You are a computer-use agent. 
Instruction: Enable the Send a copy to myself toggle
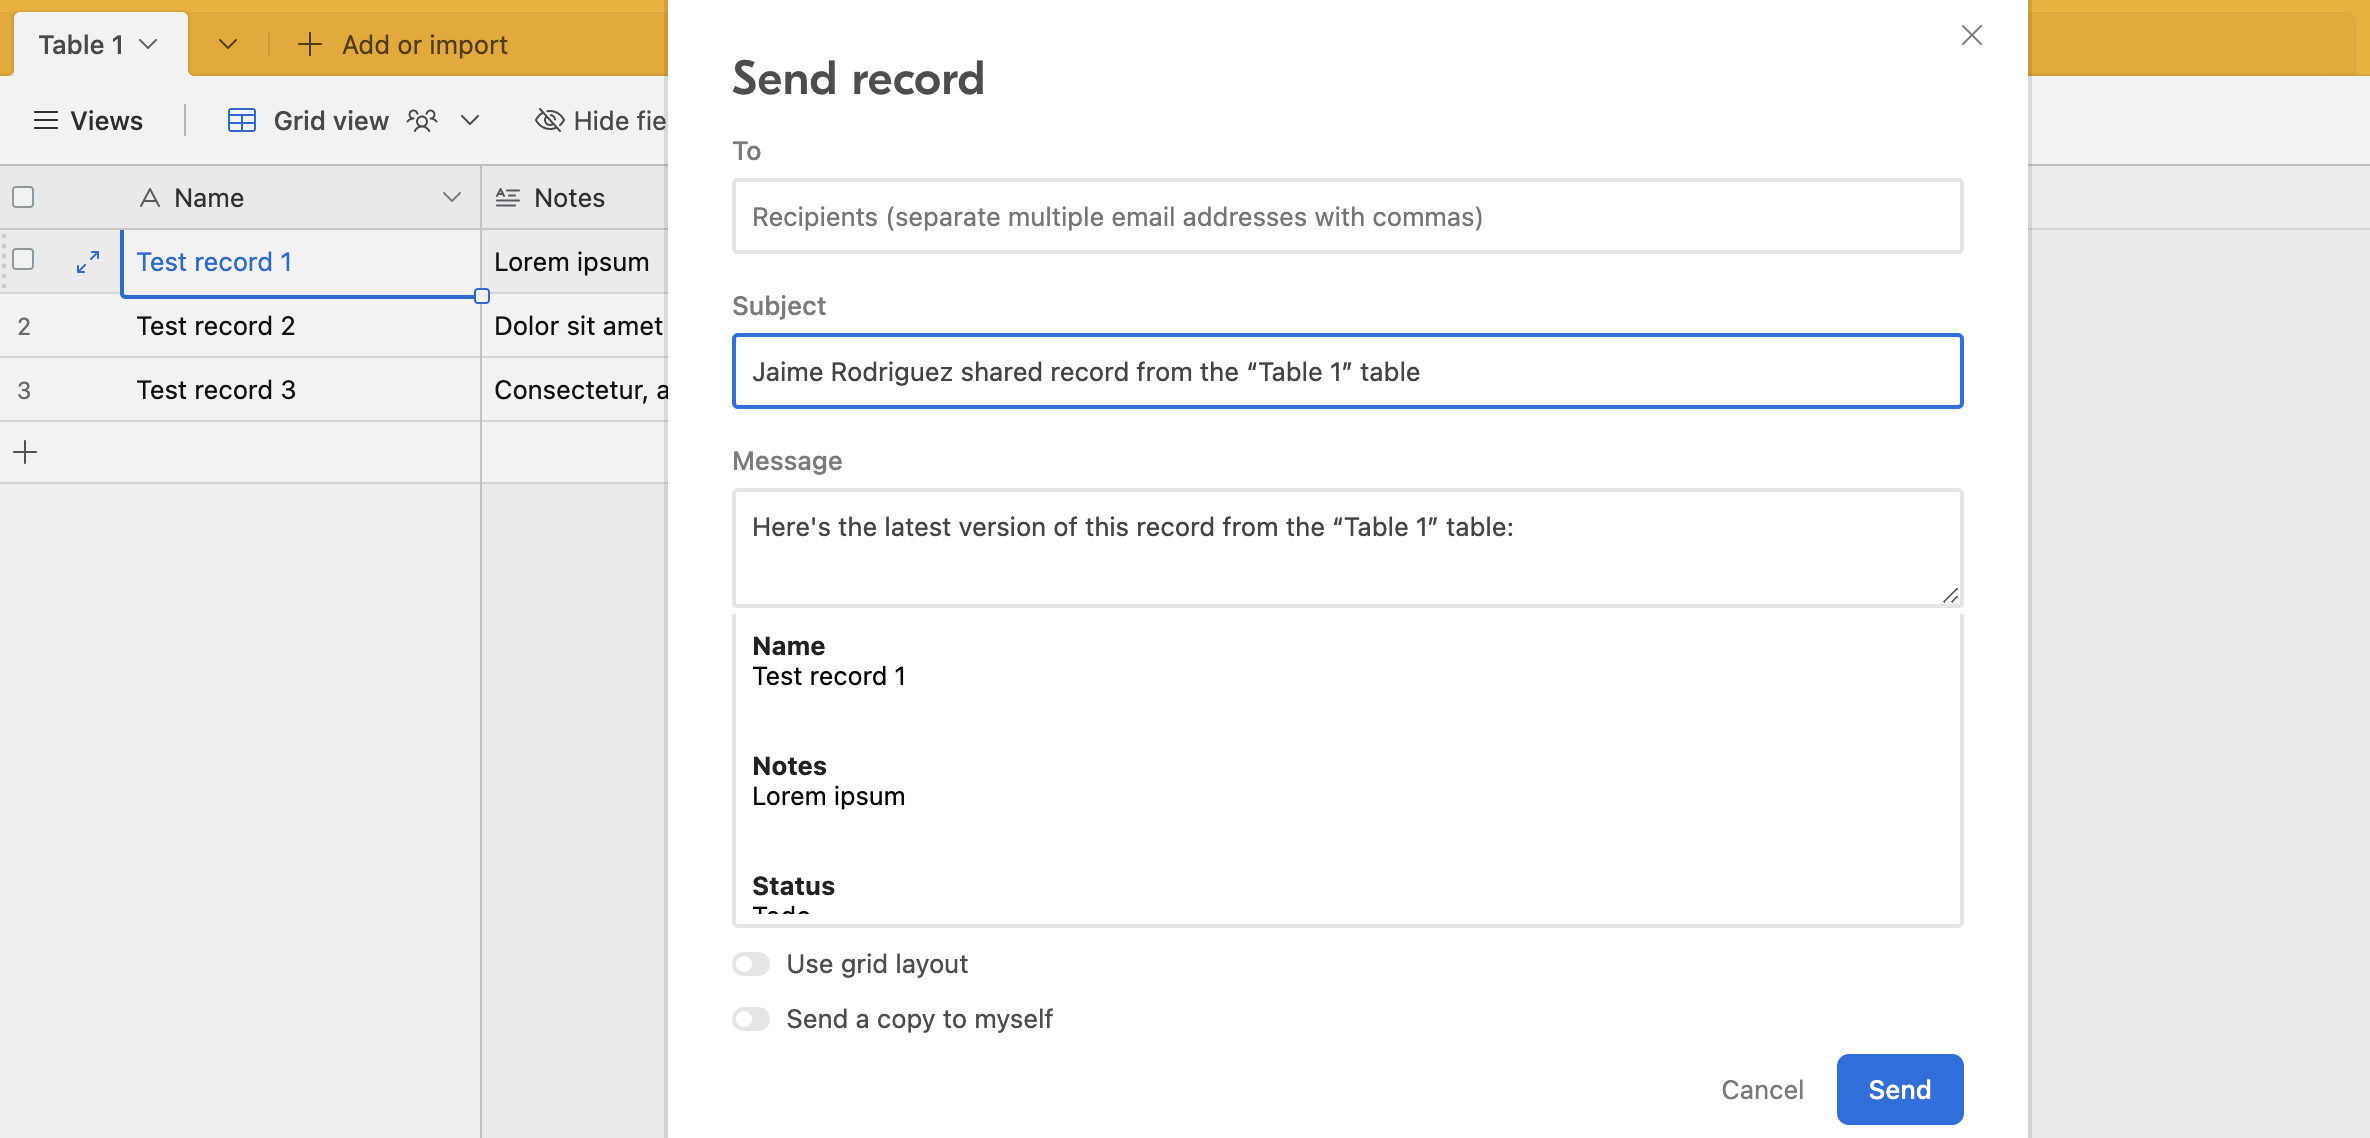pyautogui.click(x=751, y=1017)
